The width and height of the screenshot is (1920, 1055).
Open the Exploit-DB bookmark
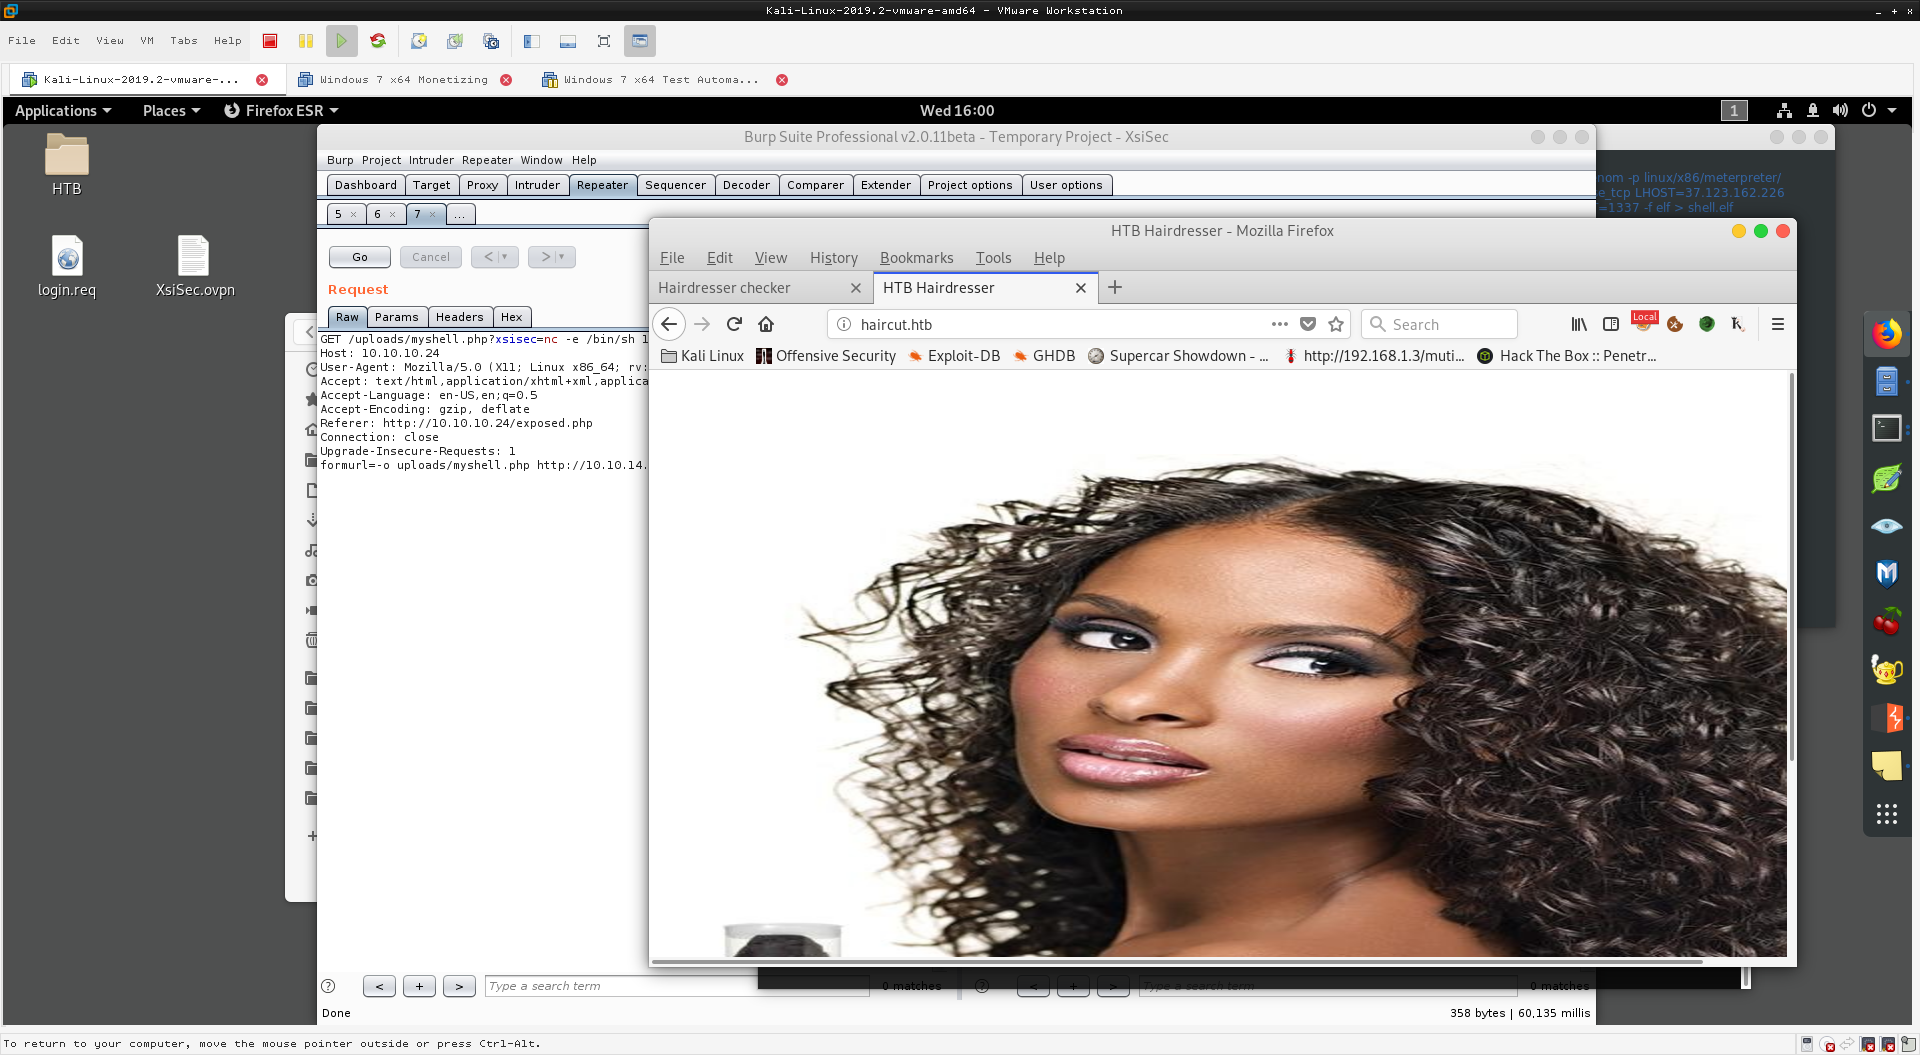953,356
